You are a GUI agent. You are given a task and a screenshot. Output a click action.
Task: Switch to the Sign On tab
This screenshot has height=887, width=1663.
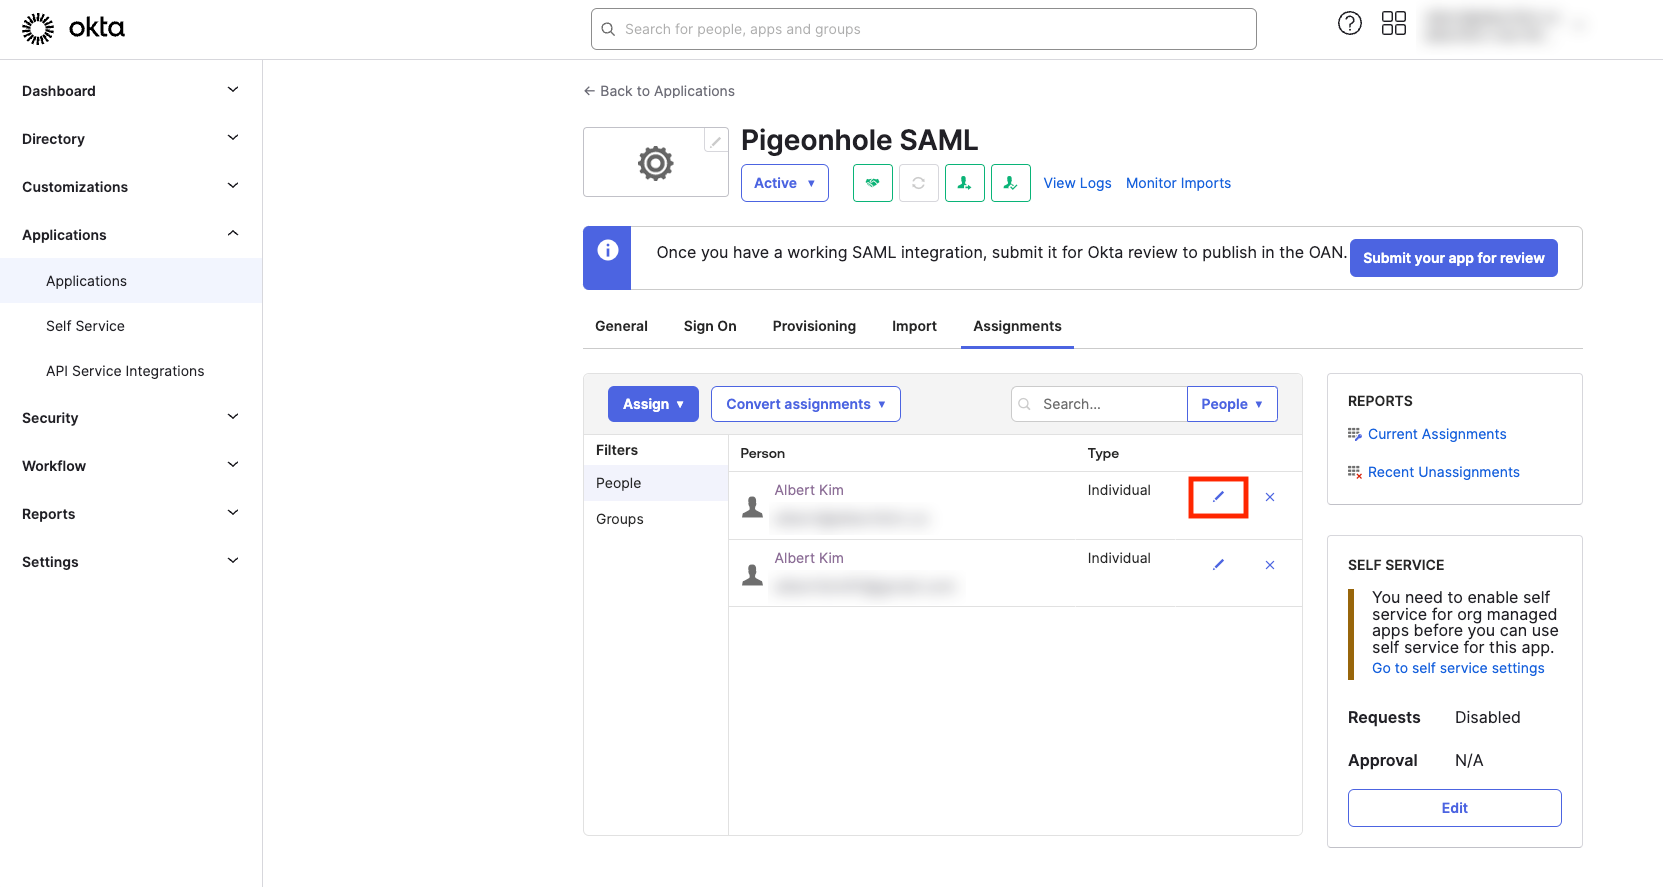click(710, 326)
